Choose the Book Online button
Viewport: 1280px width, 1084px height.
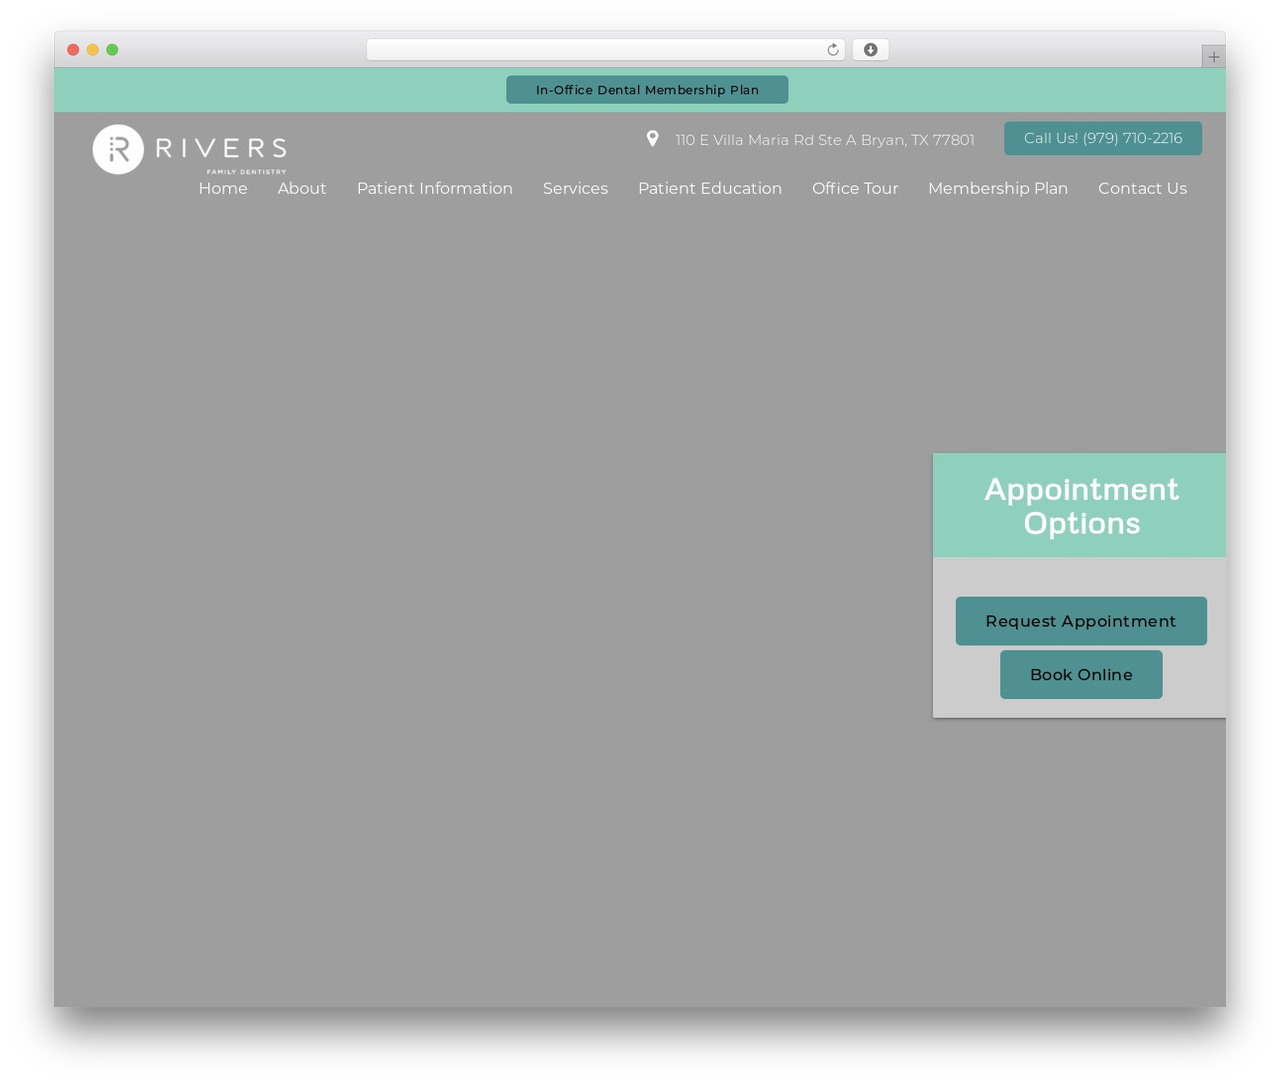[1081, 675]
